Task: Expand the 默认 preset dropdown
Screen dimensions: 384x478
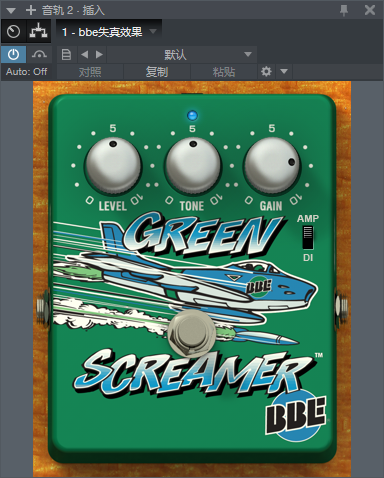Action: [x=182, y=54]
